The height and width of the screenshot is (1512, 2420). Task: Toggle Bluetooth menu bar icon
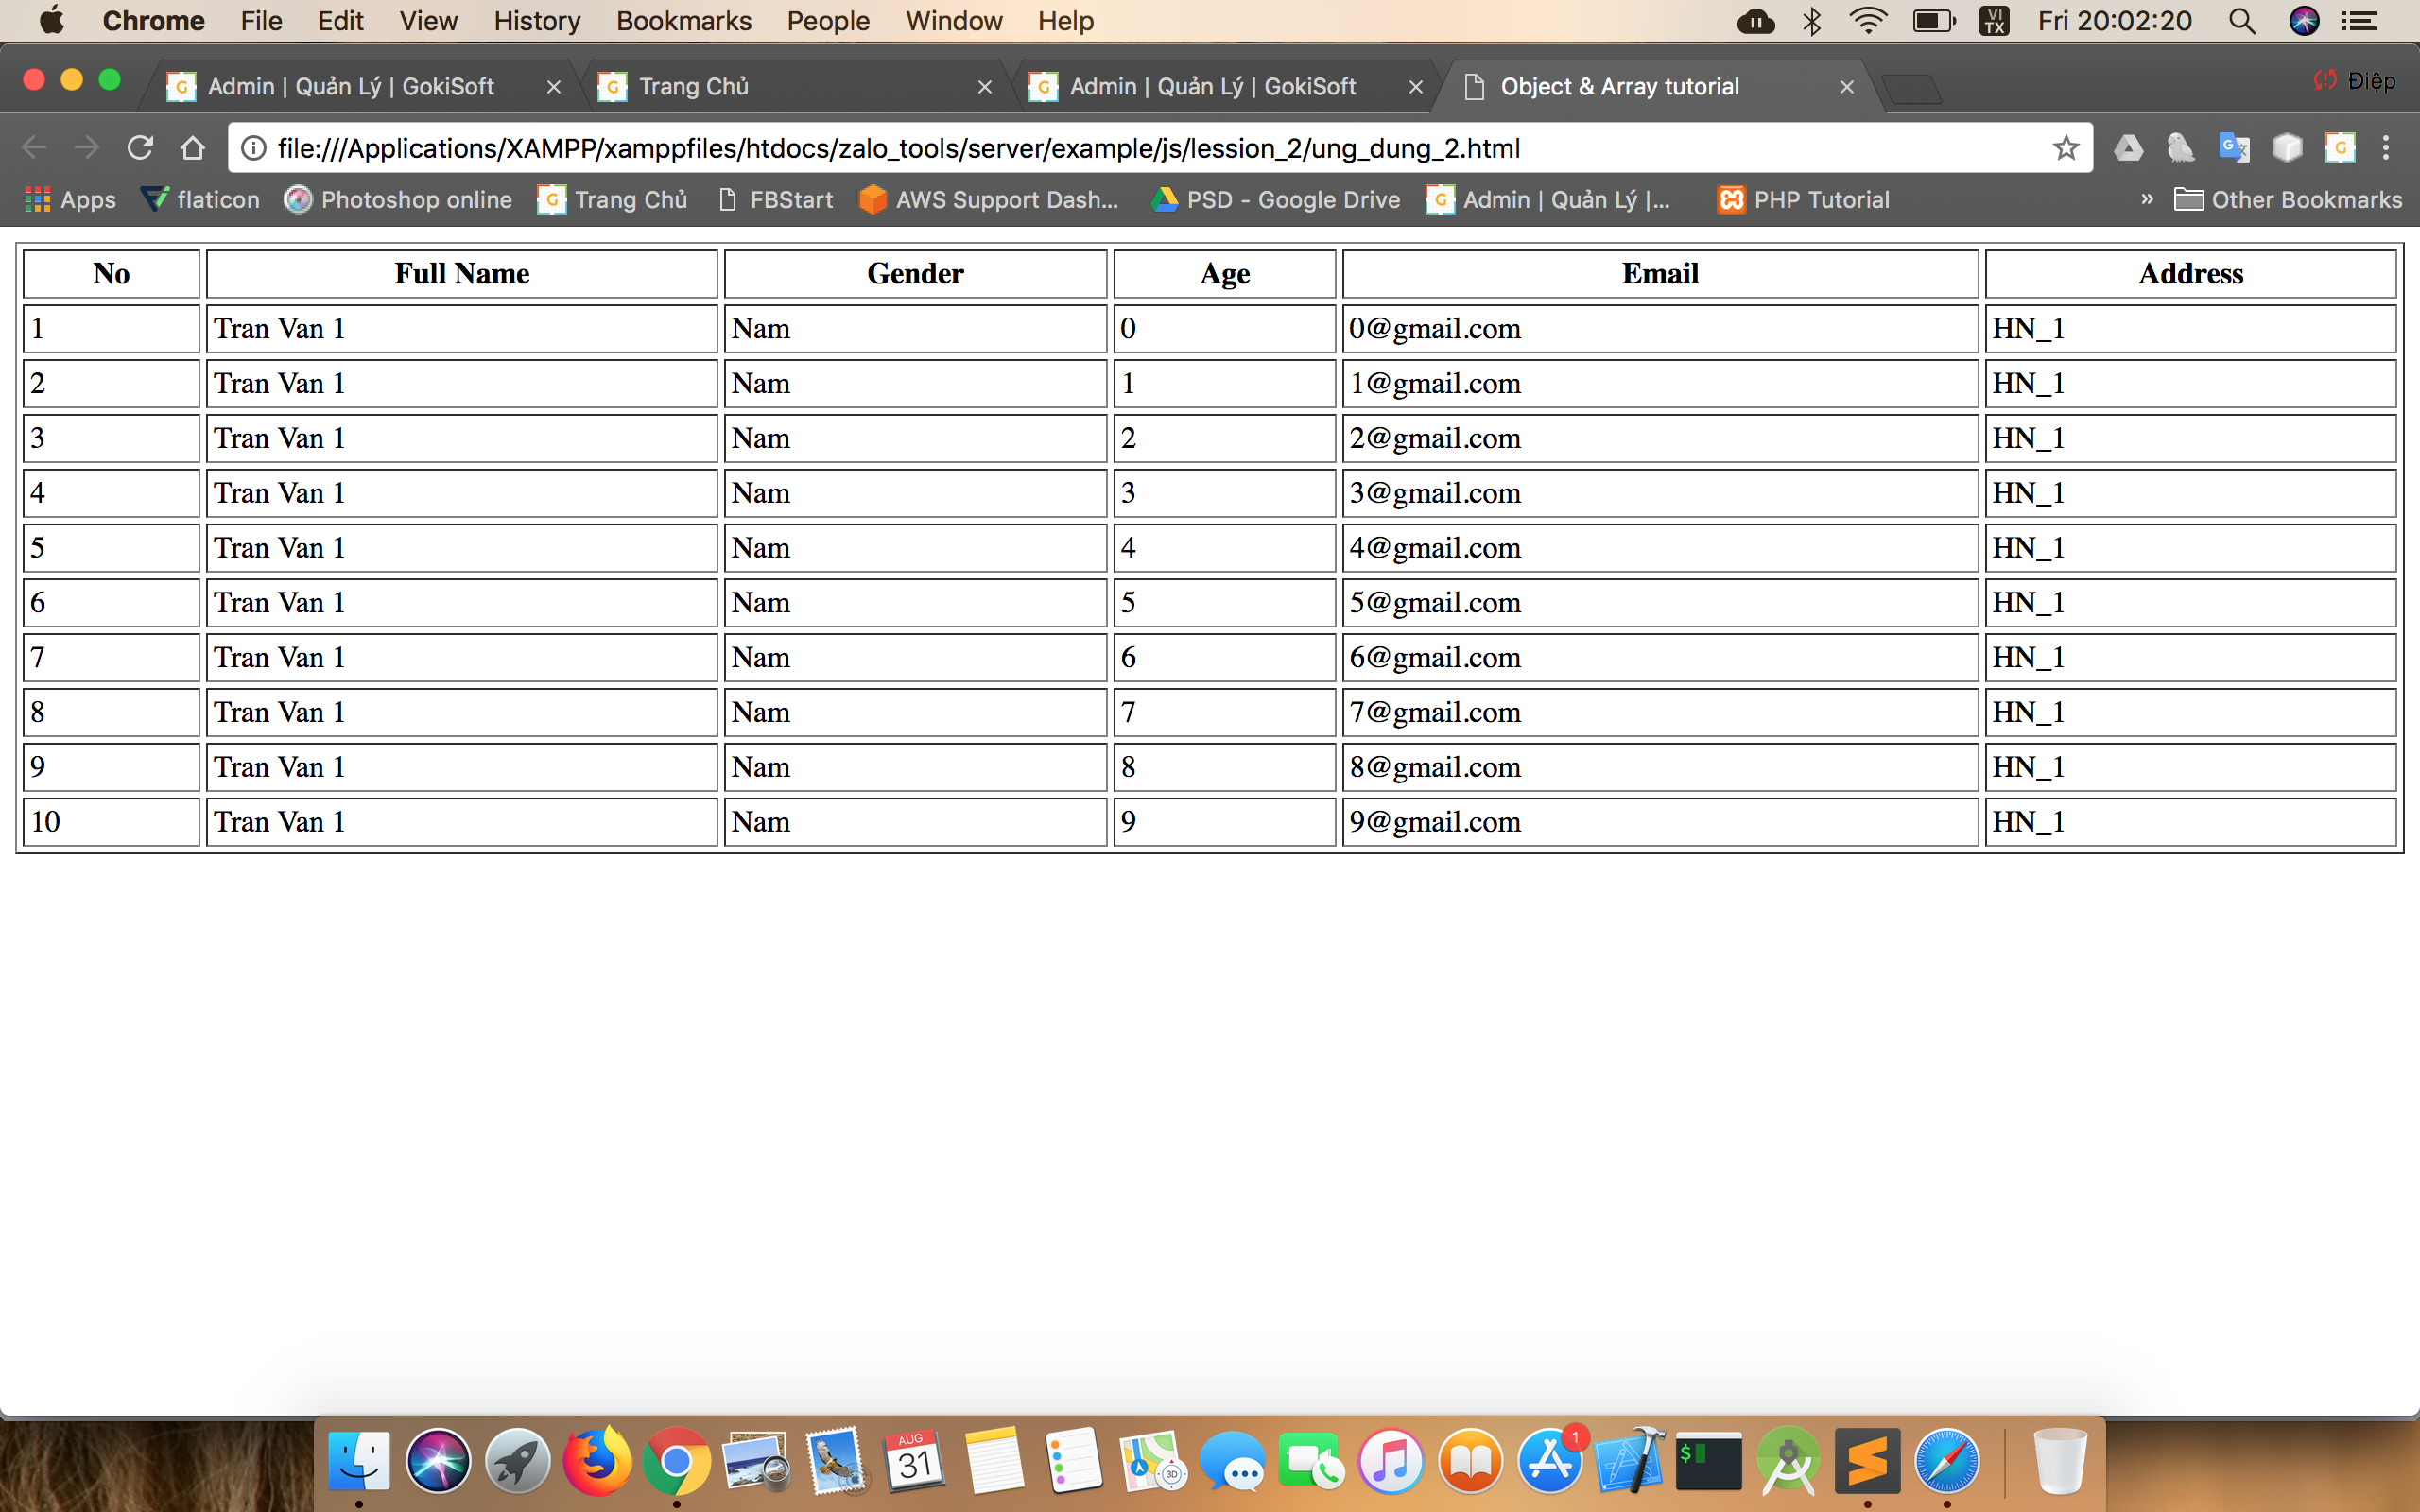coord(1812,21)
